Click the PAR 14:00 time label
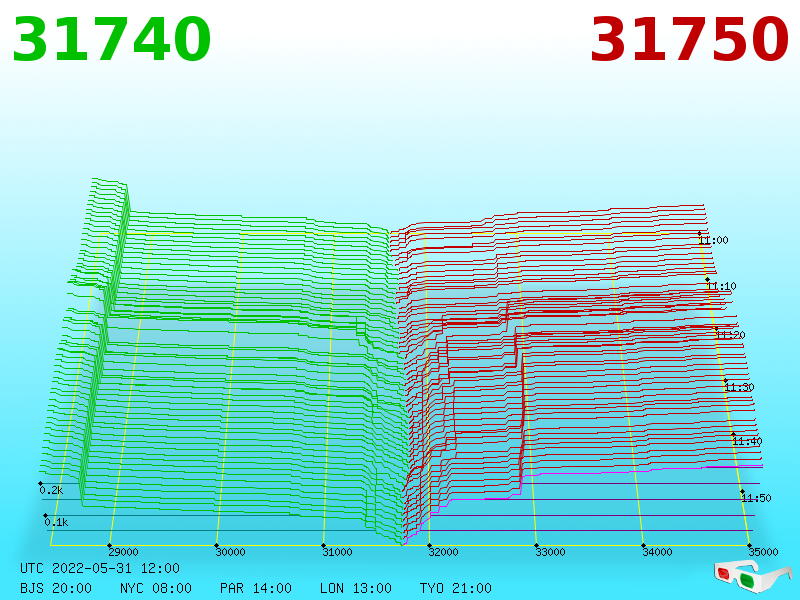Image resolution: width=800 pixels, height=600 pixels. coord(256,588)
